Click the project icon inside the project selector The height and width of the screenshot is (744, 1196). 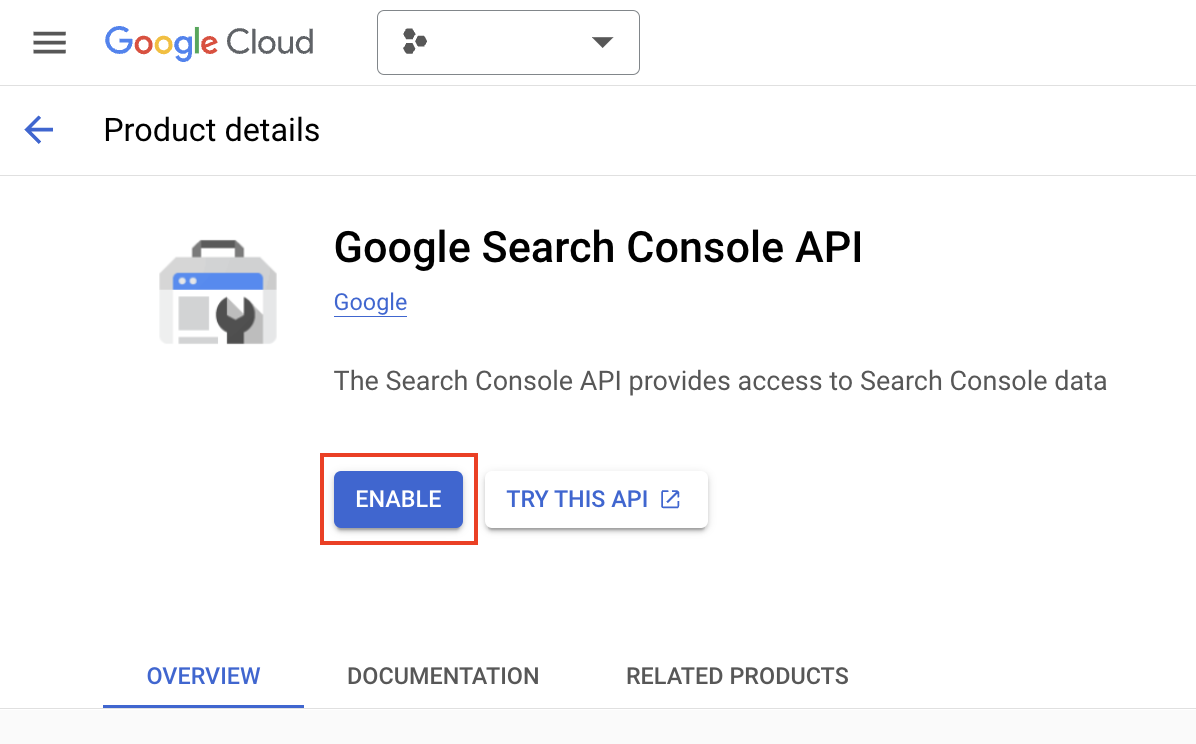coord(412,42)
